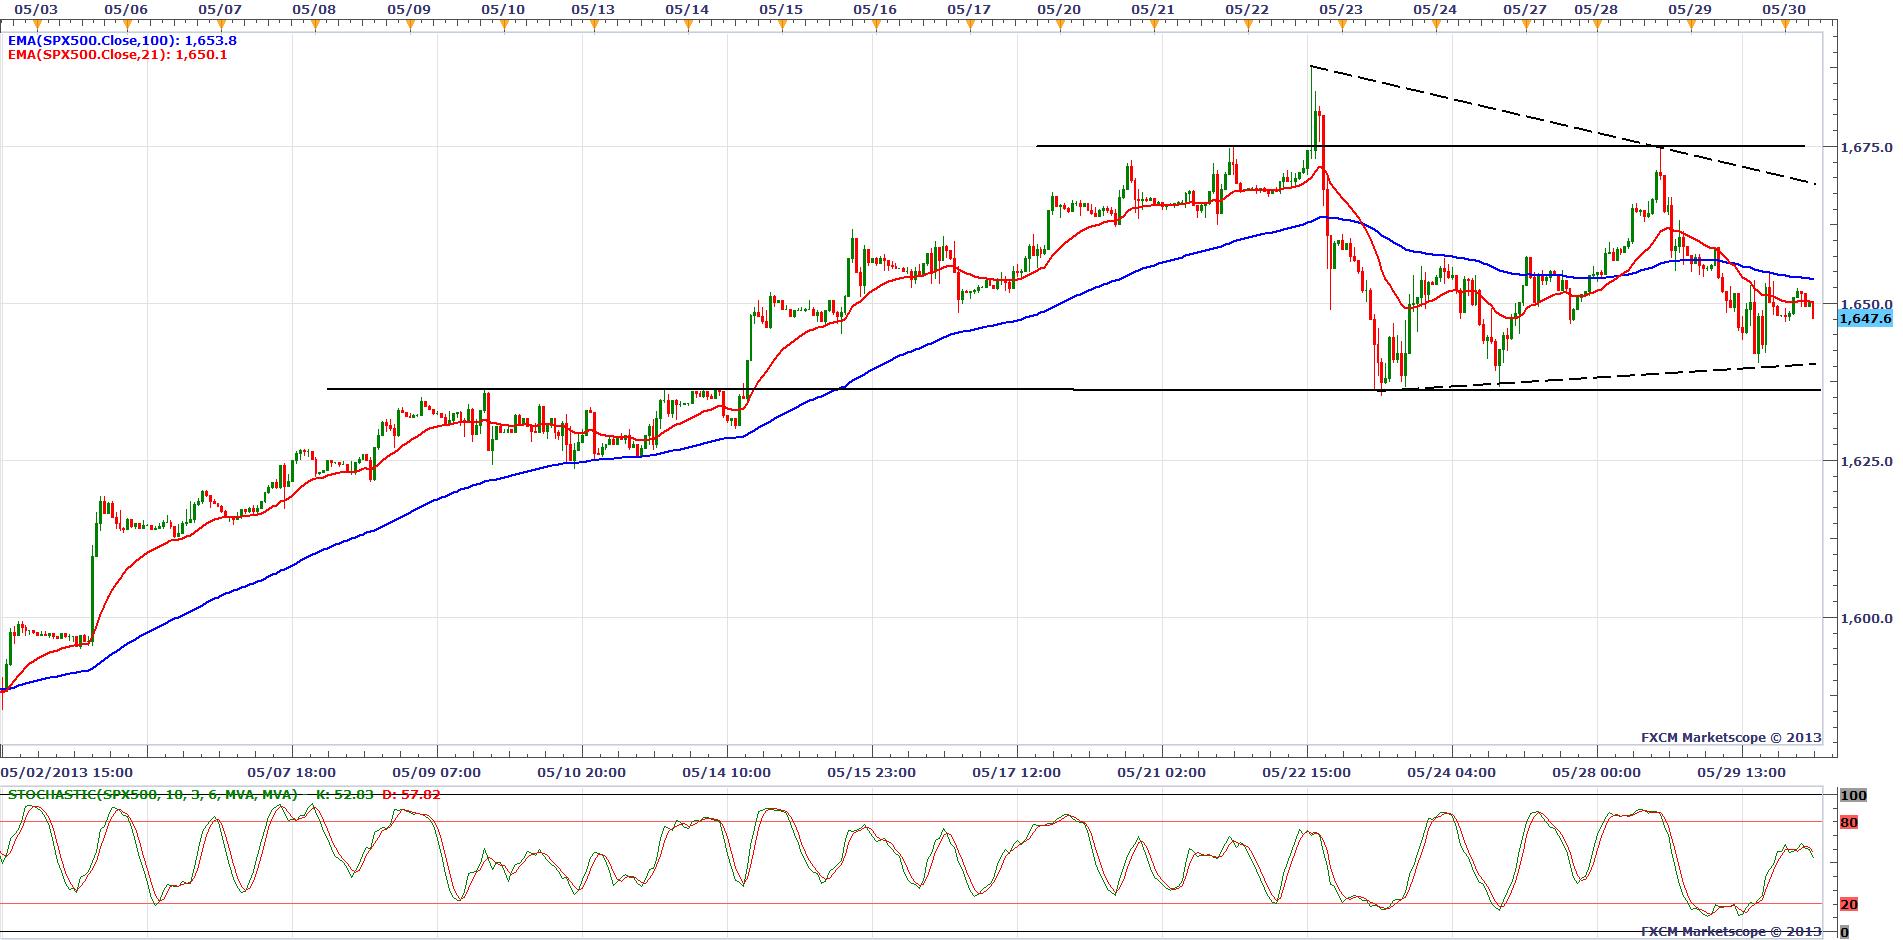Click the orange day marker for 05/23
The height and width of the screenshot is (940, 1903).
[1341, 25]
